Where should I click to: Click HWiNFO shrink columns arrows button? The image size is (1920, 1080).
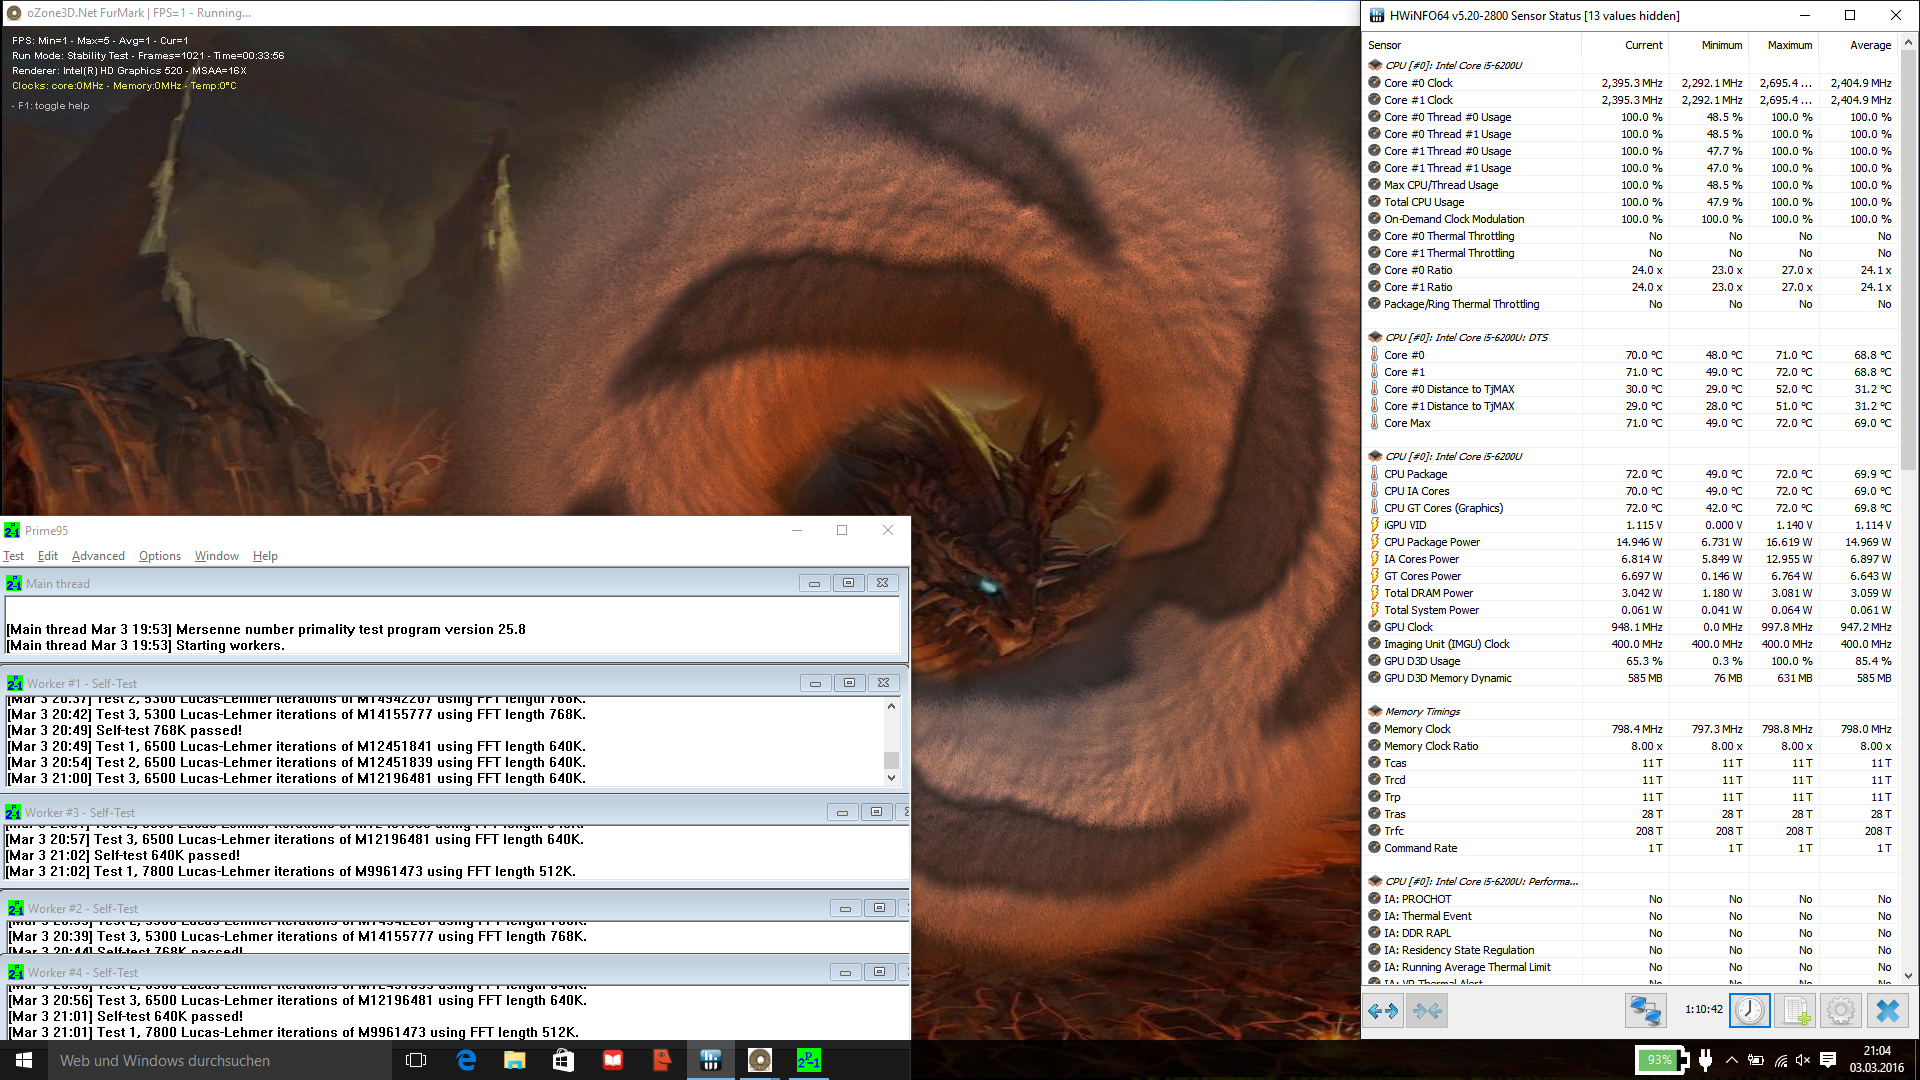coord(1427,1011)
